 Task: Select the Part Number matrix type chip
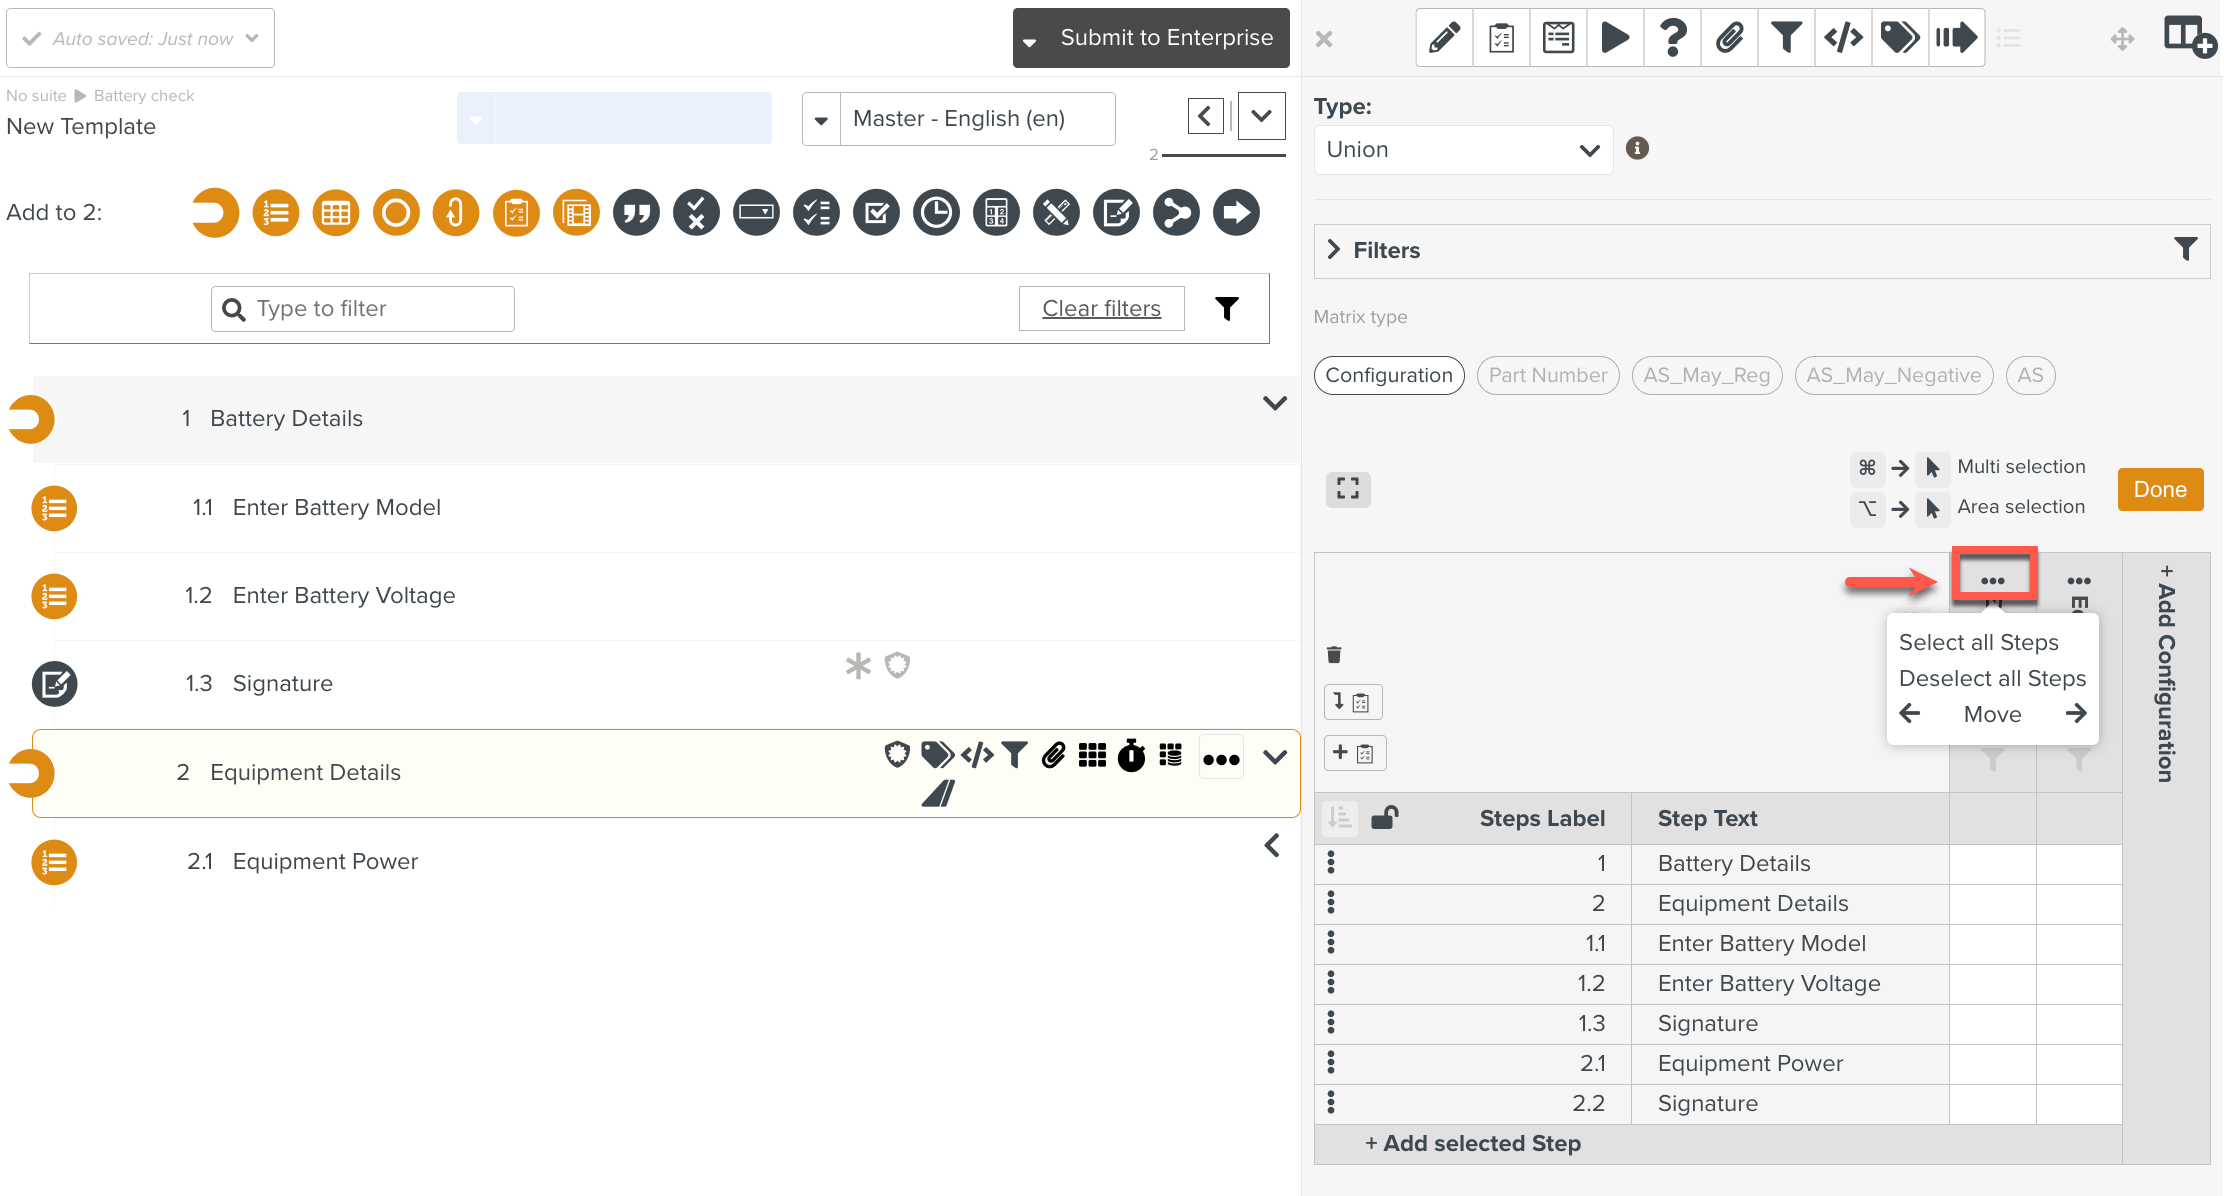pyautogui.click(x=1547, y=375)
